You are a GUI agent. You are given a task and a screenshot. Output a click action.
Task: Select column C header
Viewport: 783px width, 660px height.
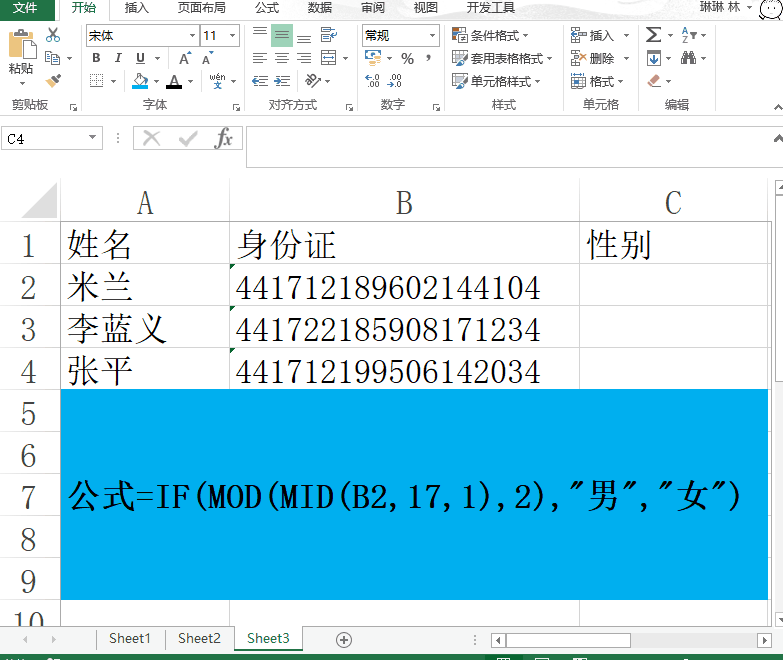coord(673,202)
